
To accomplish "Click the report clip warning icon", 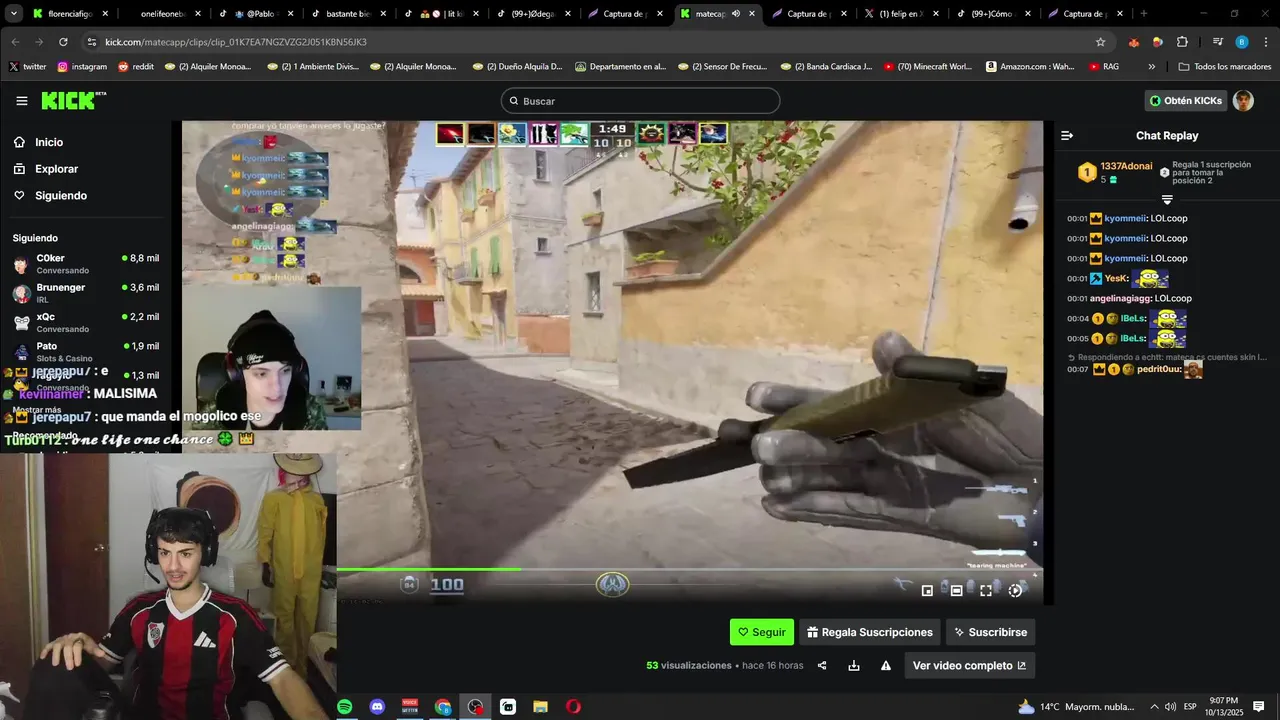I will (886, 665).
